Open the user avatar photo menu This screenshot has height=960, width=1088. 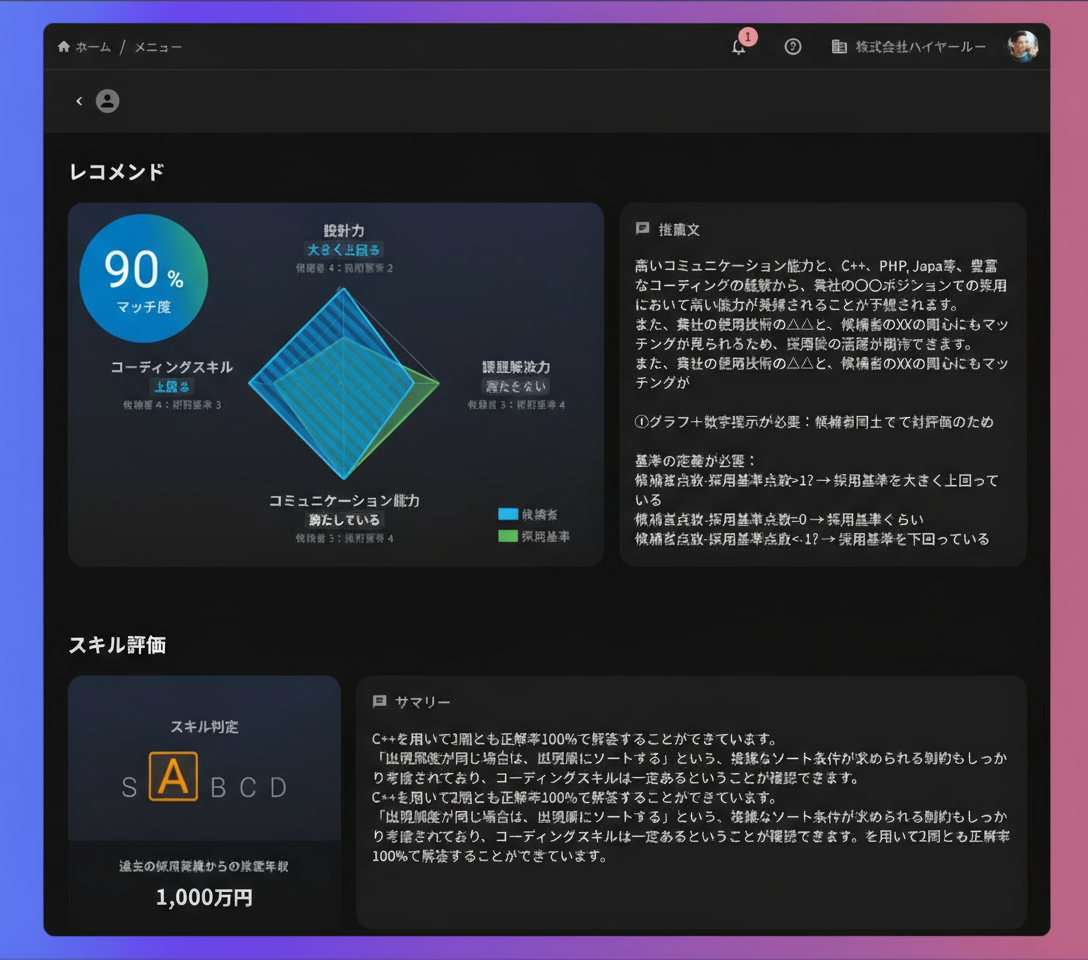pos(1022,46)
